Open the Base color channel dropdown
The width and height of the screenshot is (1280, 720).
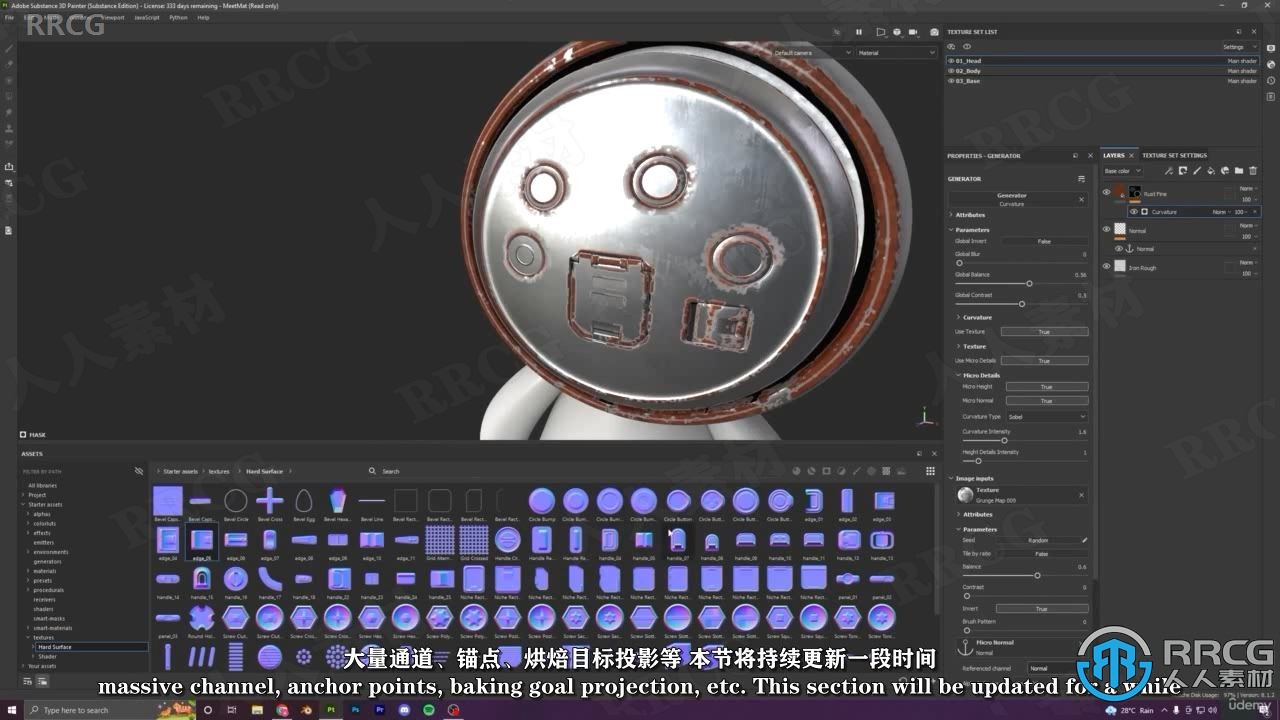pyautogui.click(x=1122, y=171)
